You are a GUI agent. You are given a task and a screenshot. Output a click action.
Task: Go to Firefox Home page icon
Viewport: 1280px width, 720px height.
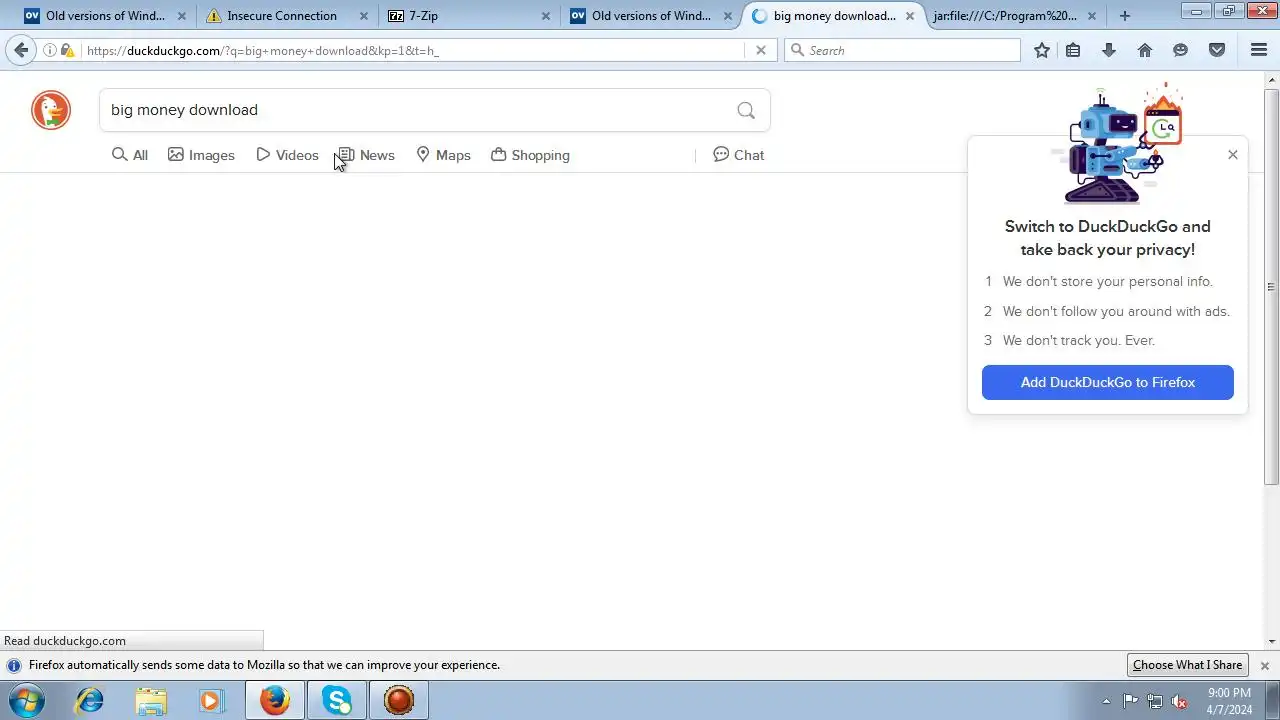point(1145,50)
